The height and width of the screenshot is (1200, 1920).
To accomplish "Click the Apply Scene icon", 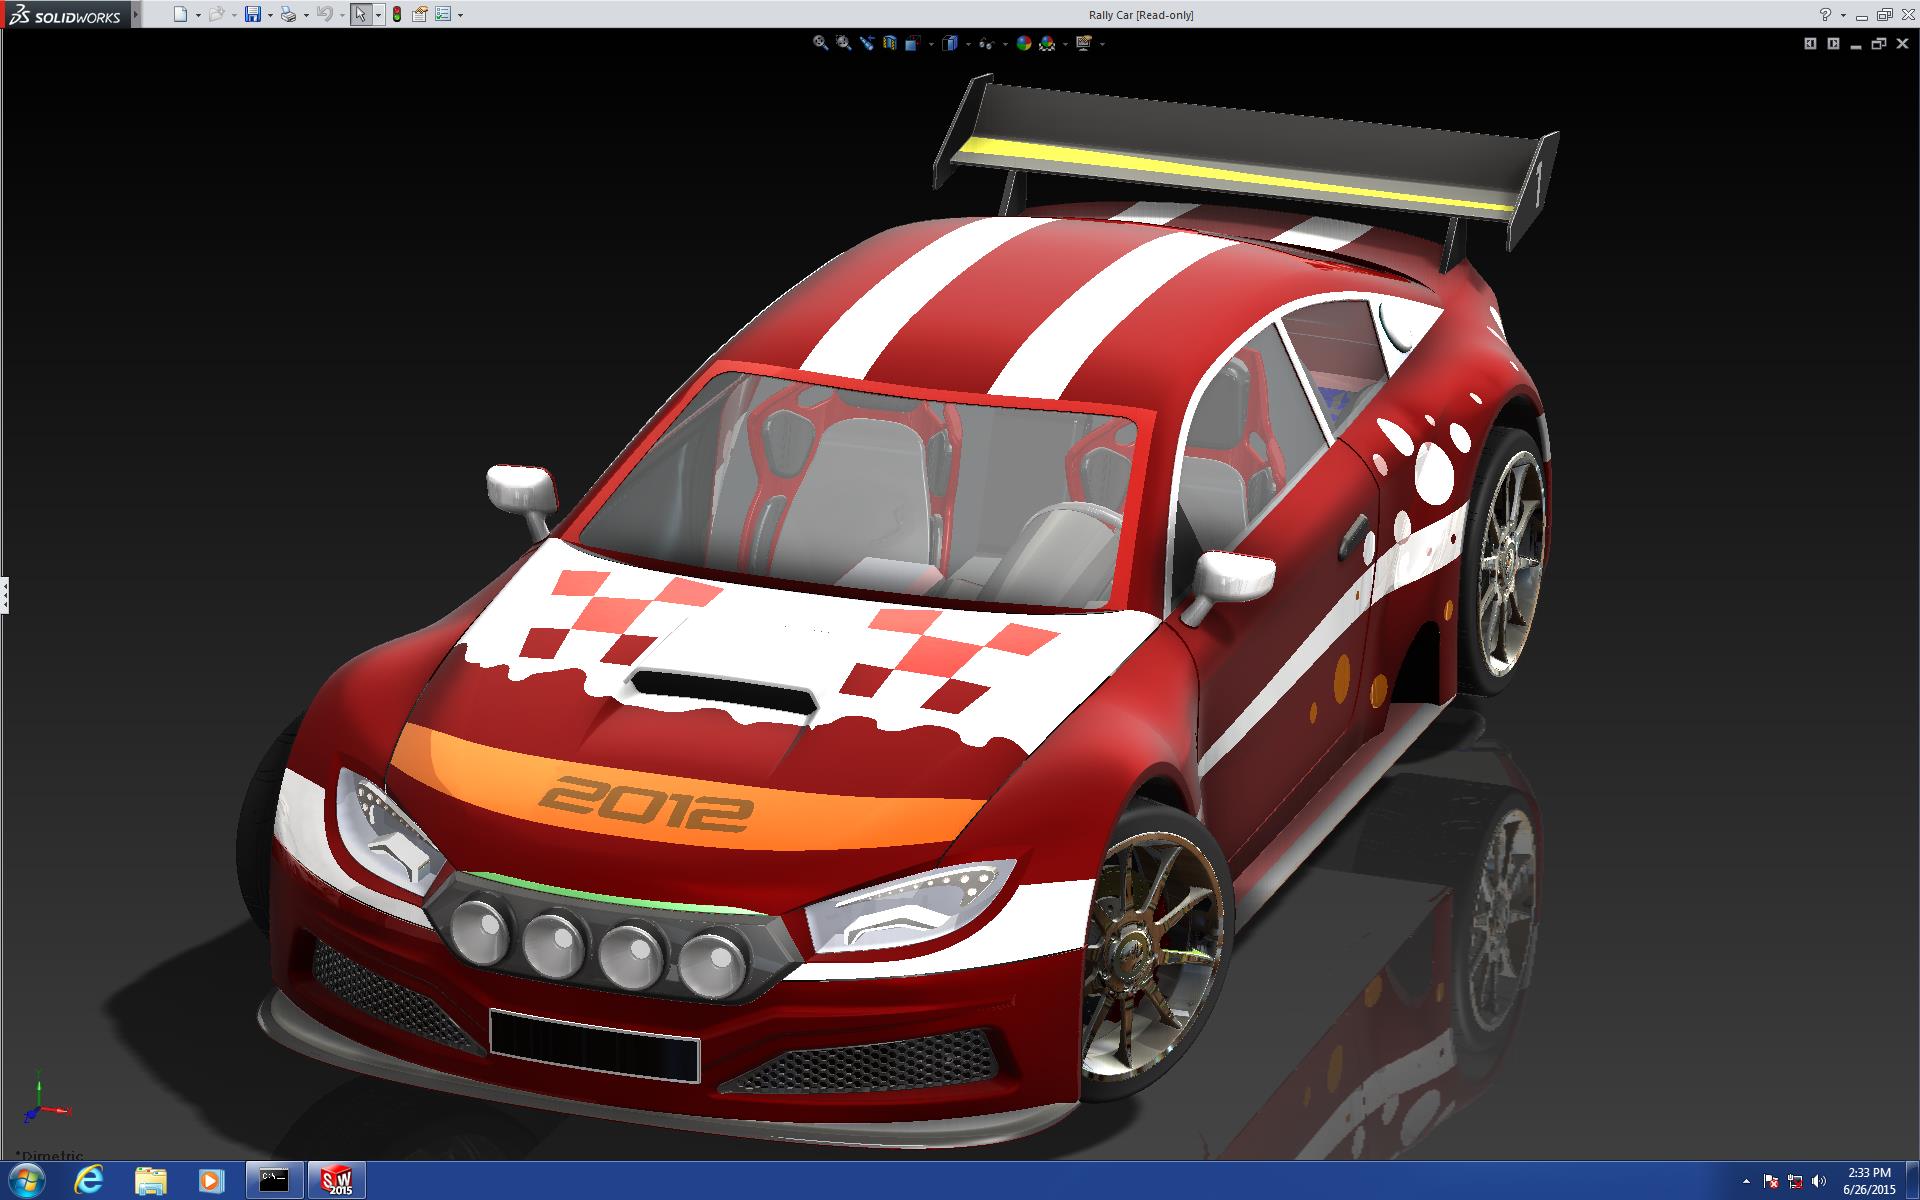I will tap(1047, 43).
